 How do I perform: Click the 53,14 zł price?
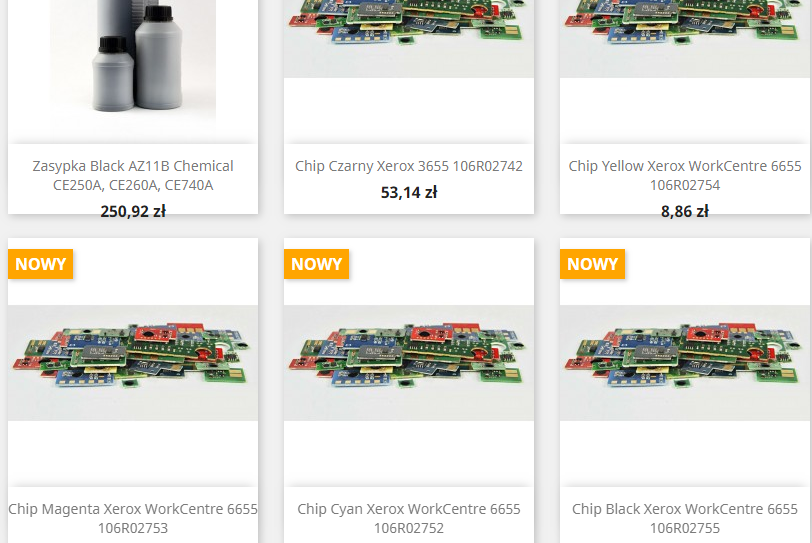coord(409,193)
